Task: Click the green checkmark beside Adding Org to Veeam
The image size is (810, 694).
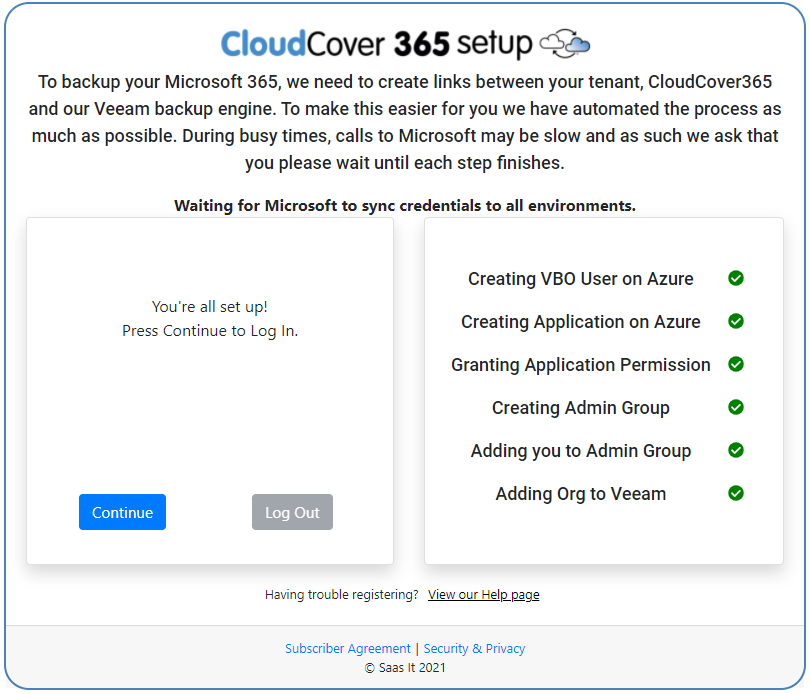Action: [x=736, y=493]
